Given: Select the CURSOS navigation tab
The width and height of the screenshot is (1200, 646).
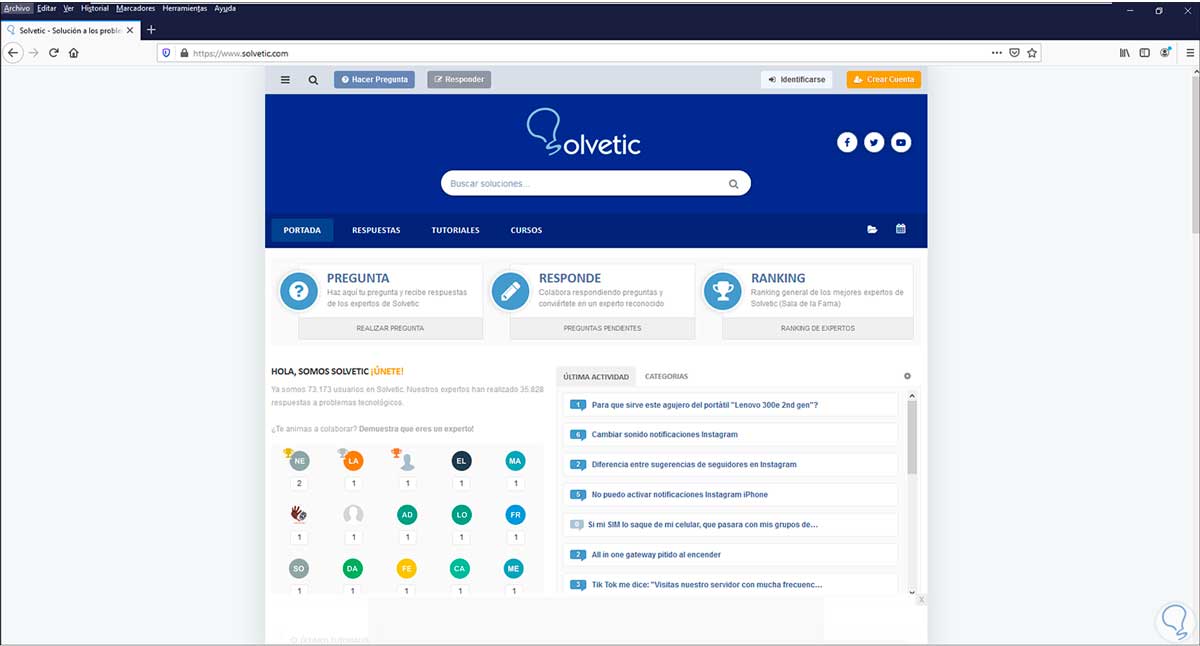Looking at the screenshot, I should pos(526,230).
